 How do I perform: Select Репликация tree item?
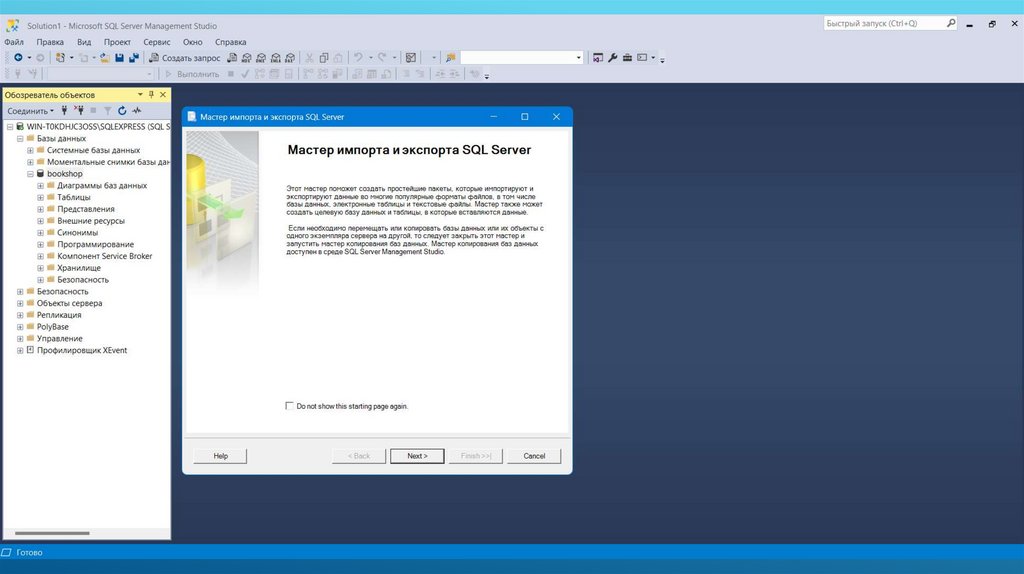click(59, 315)
